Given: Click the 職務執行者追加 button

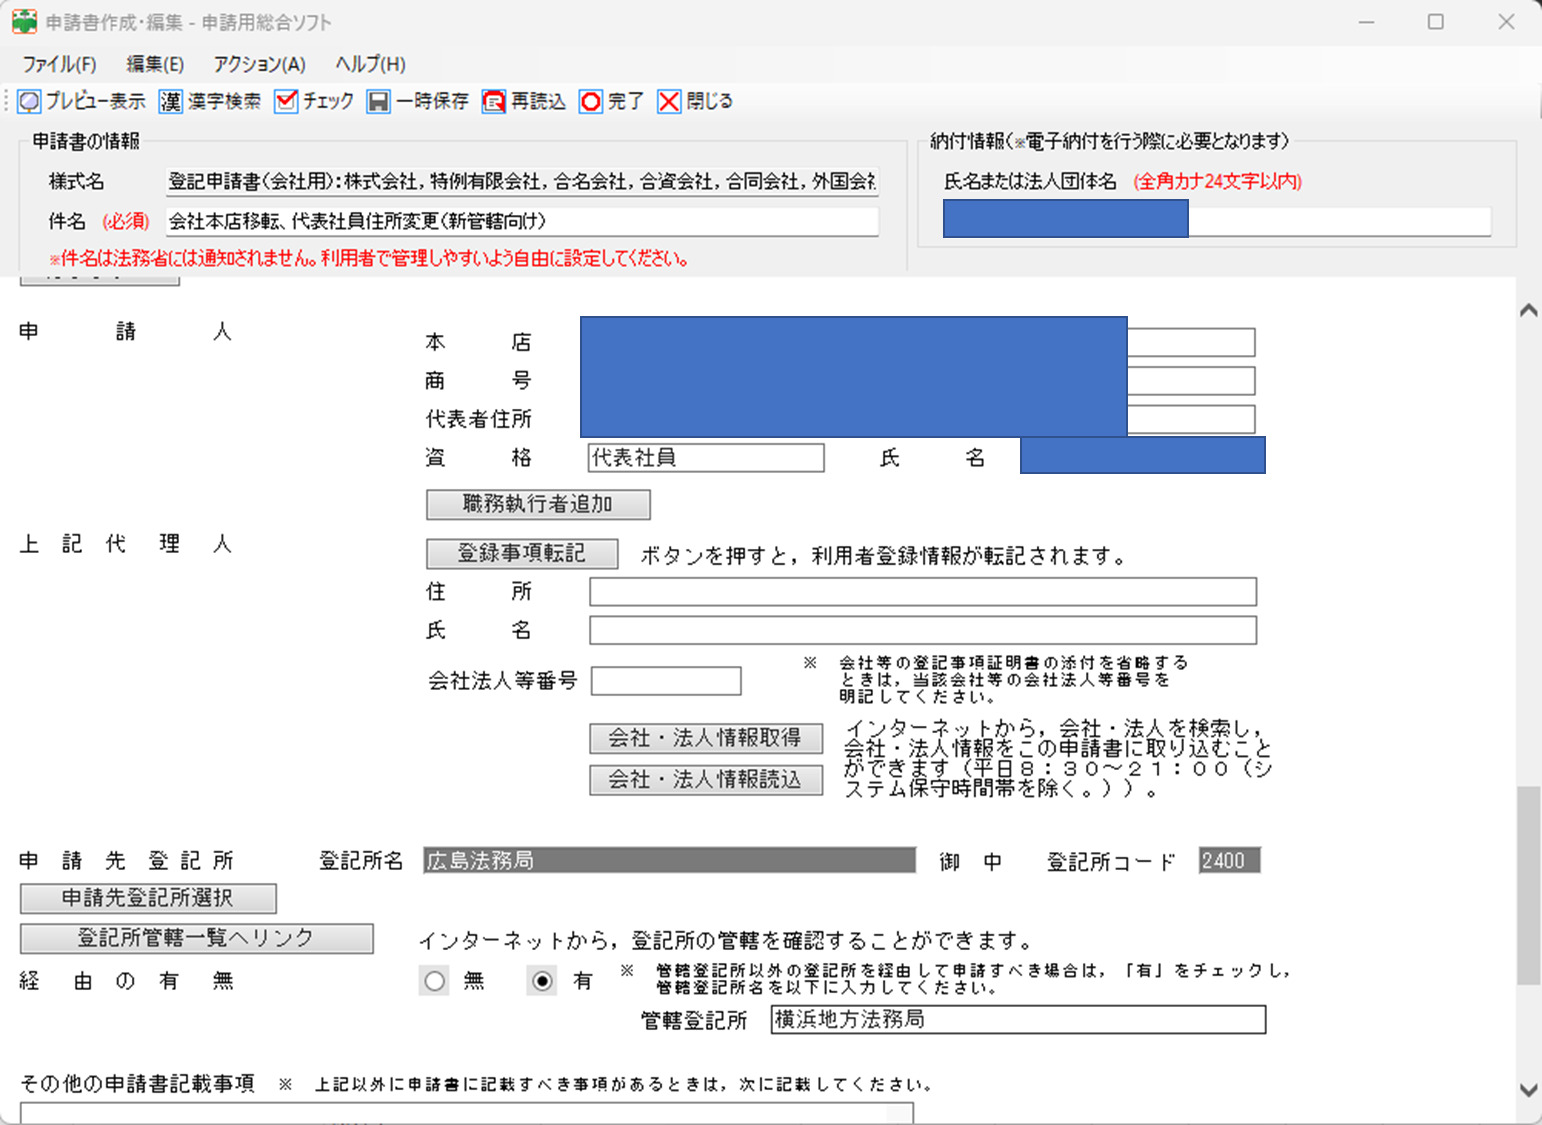Looking at the screenshot, I should click(538, 504).
